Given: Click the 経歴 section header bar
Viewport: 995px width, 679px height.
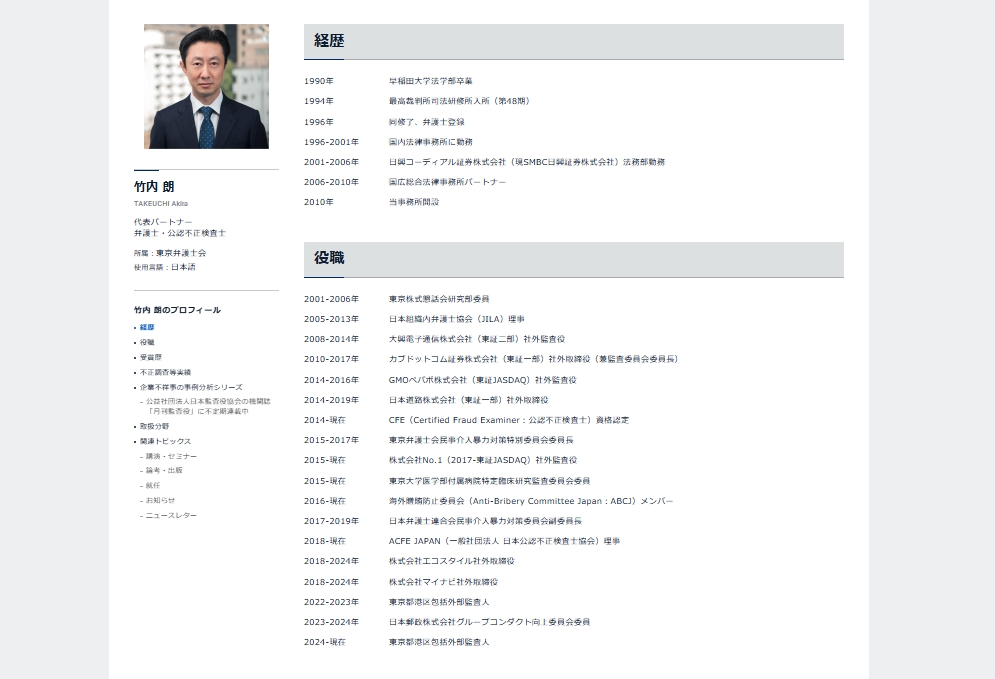Looking at the screenshot, I should (574, 42).
